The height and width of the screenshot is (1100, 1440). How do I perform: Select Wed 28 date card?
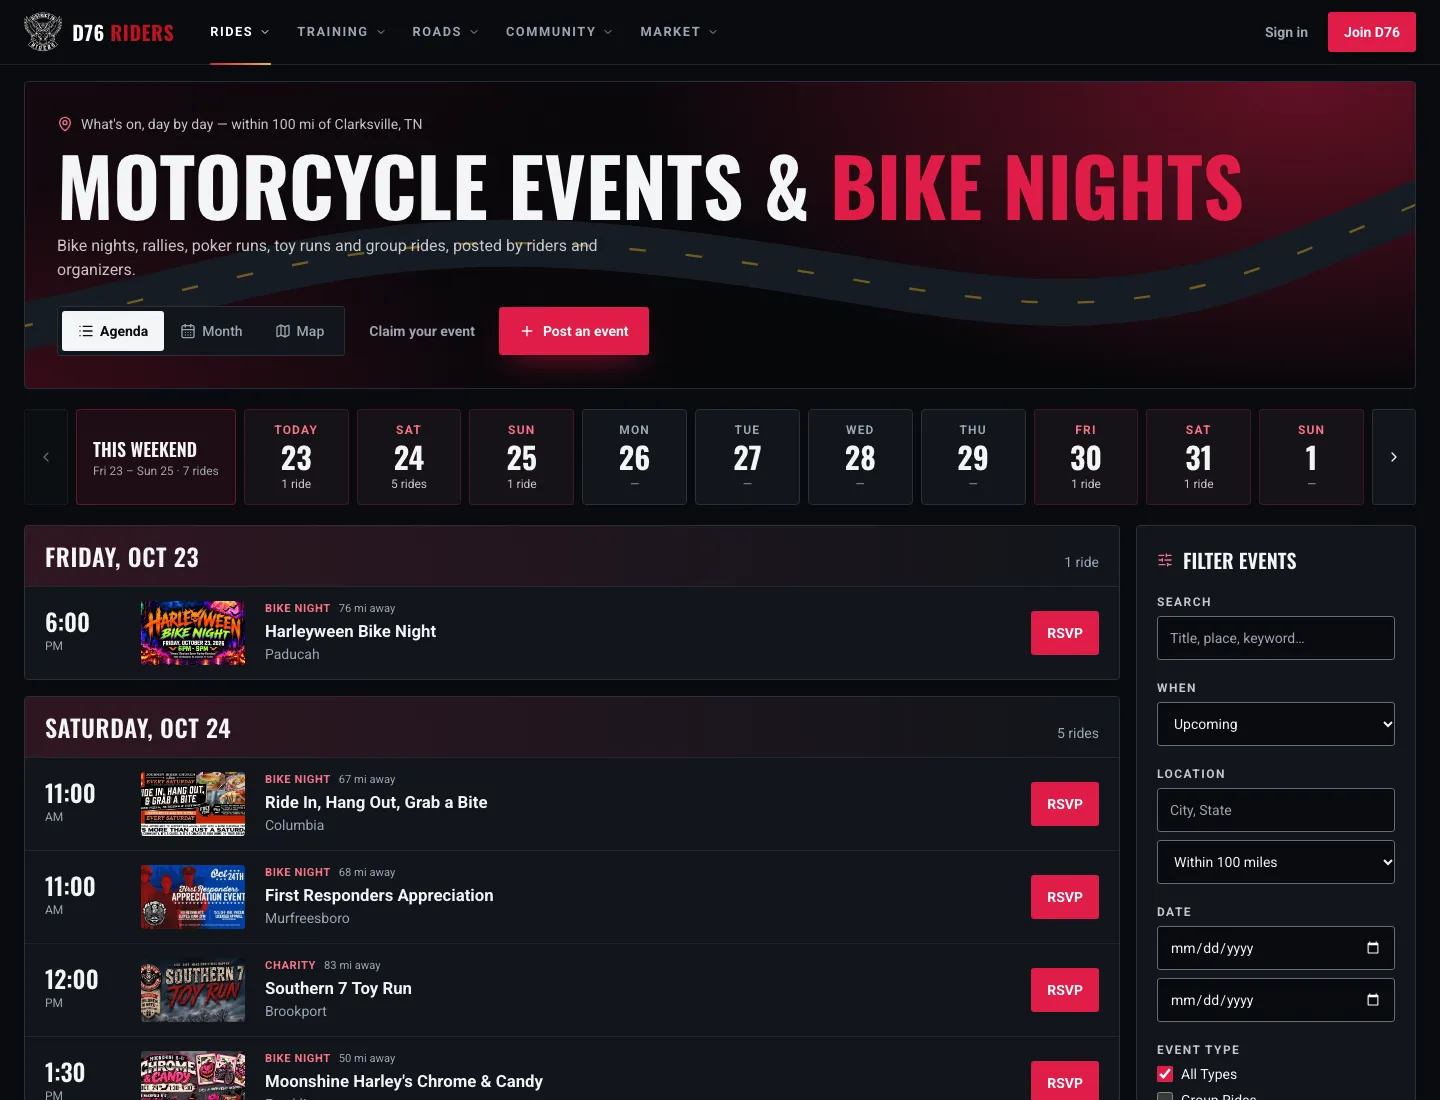860,457
